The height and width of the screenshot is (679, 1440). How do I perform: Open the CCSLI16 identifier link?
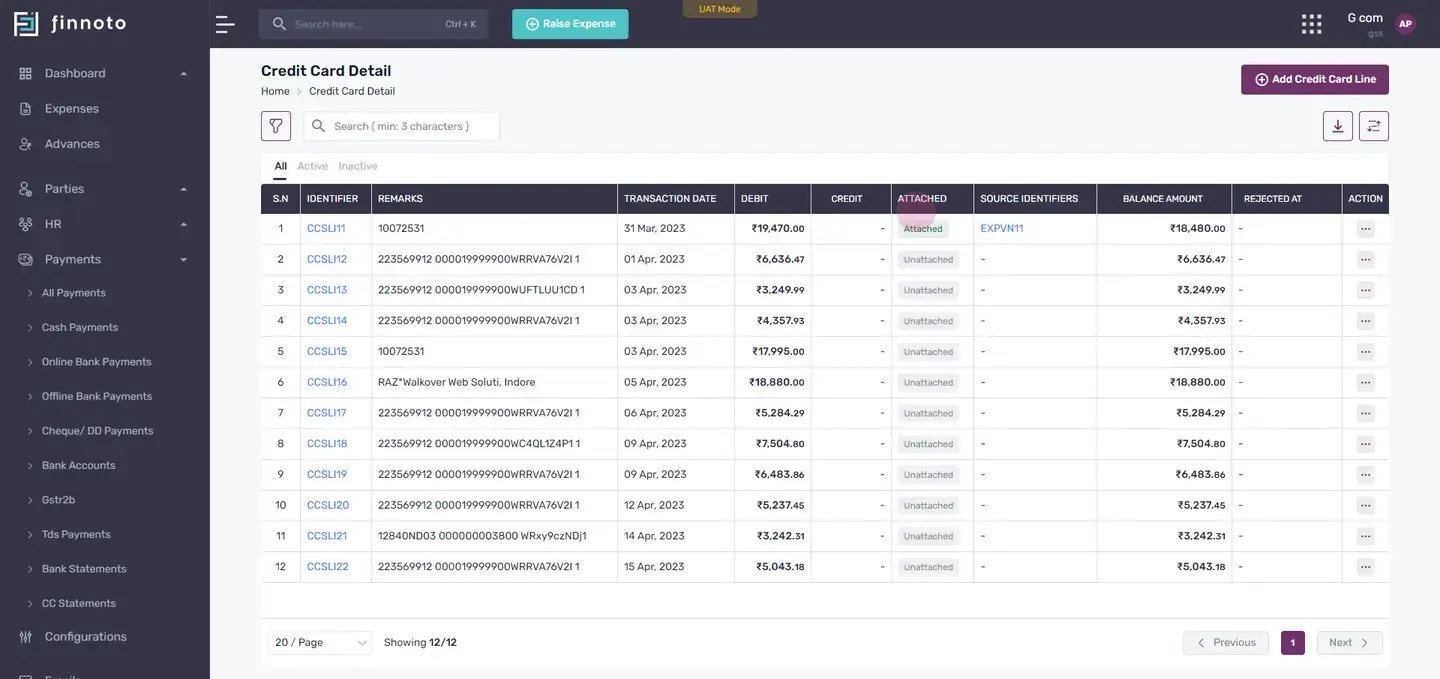click(x=327, y=382)
